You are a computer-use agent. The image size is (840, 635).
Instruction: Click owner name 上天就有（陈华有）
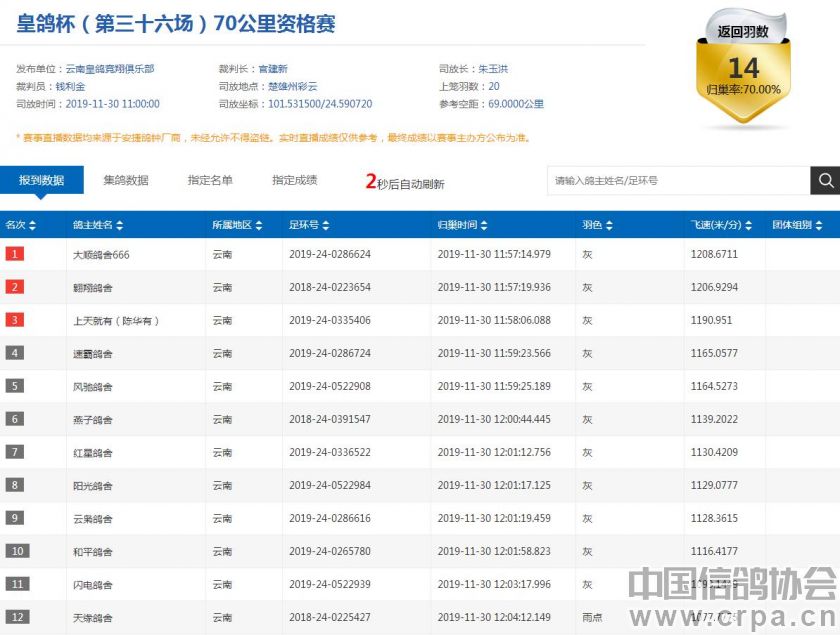(116, 321)
